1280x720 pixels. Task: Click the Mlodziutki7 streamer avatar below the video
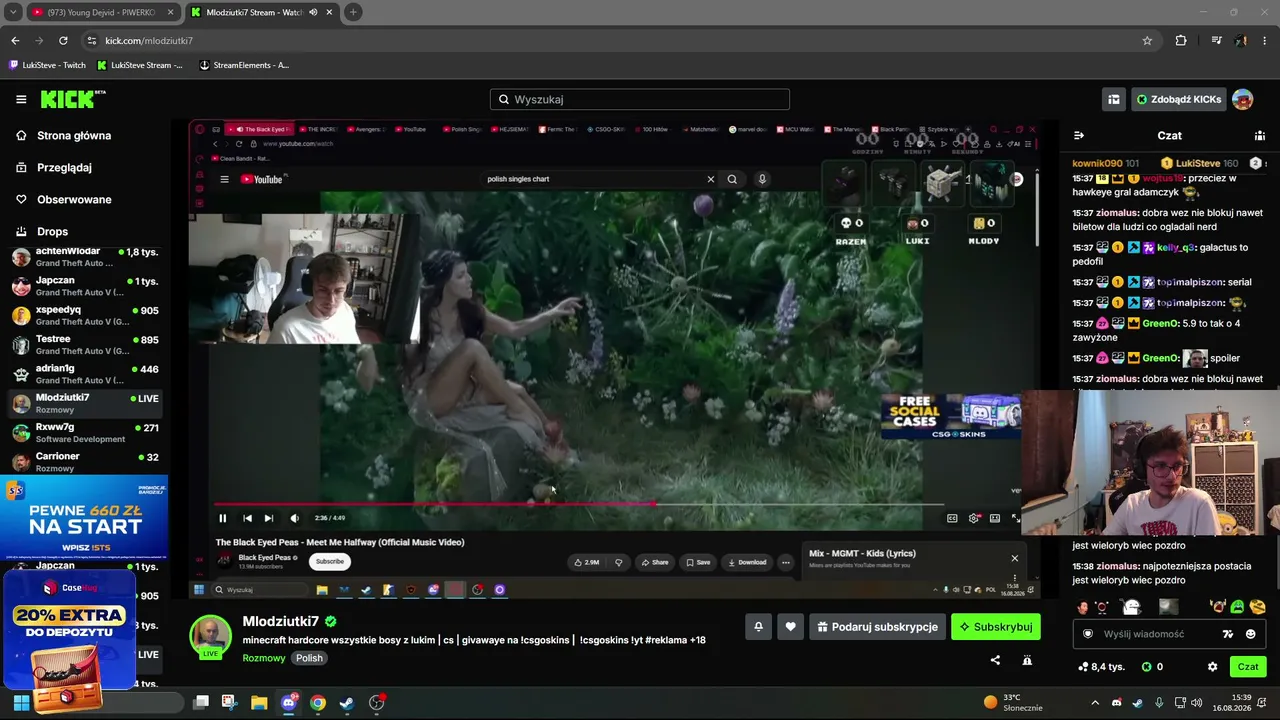pos(211,636)
